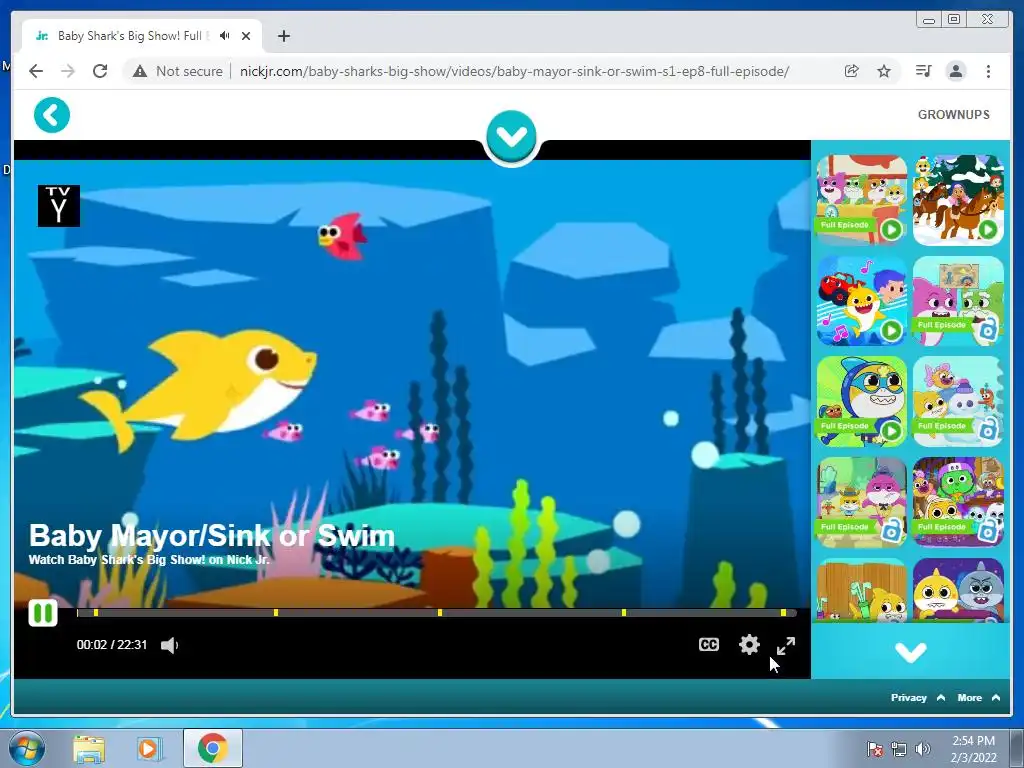Close the Baby Shark's Big Show tab

click(246, 36)
